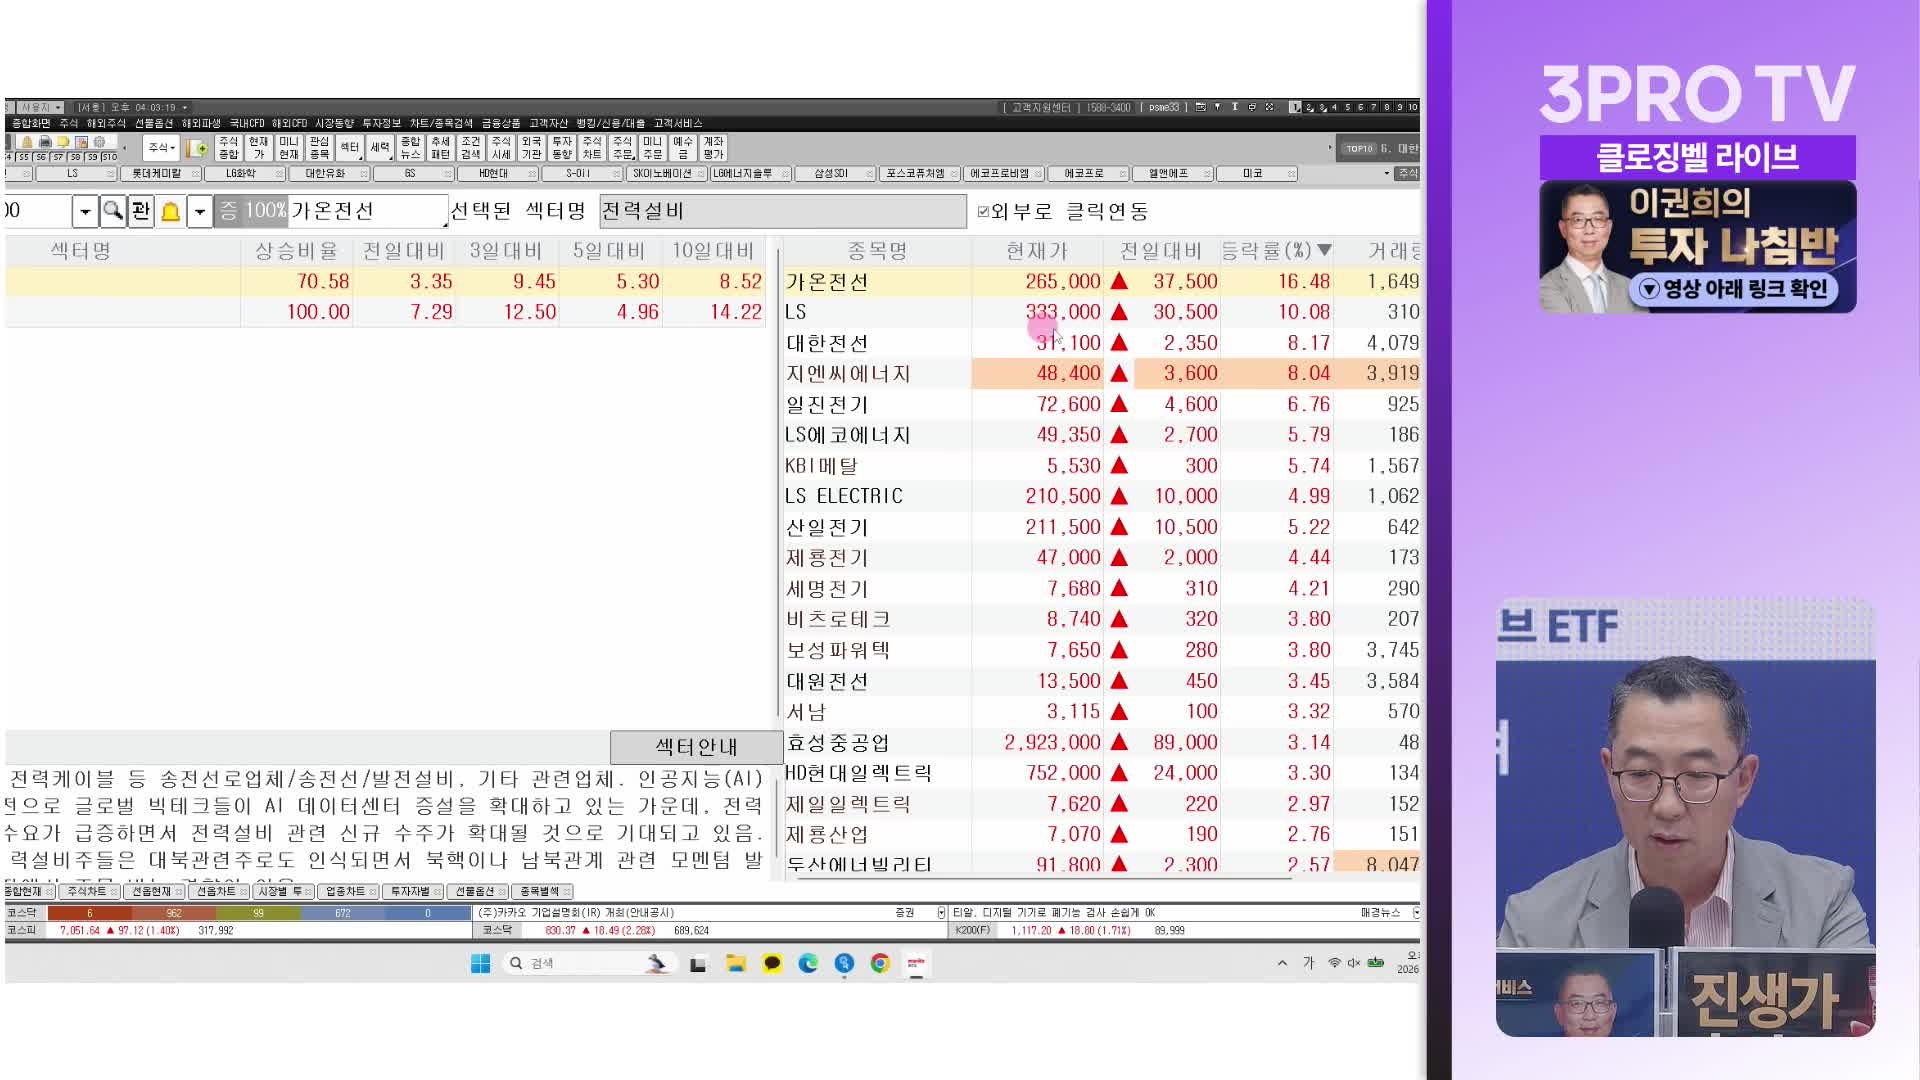The image size is (1920, 1080).
Task: Click the yellow alarm bell icon
Action: (171, 211)
